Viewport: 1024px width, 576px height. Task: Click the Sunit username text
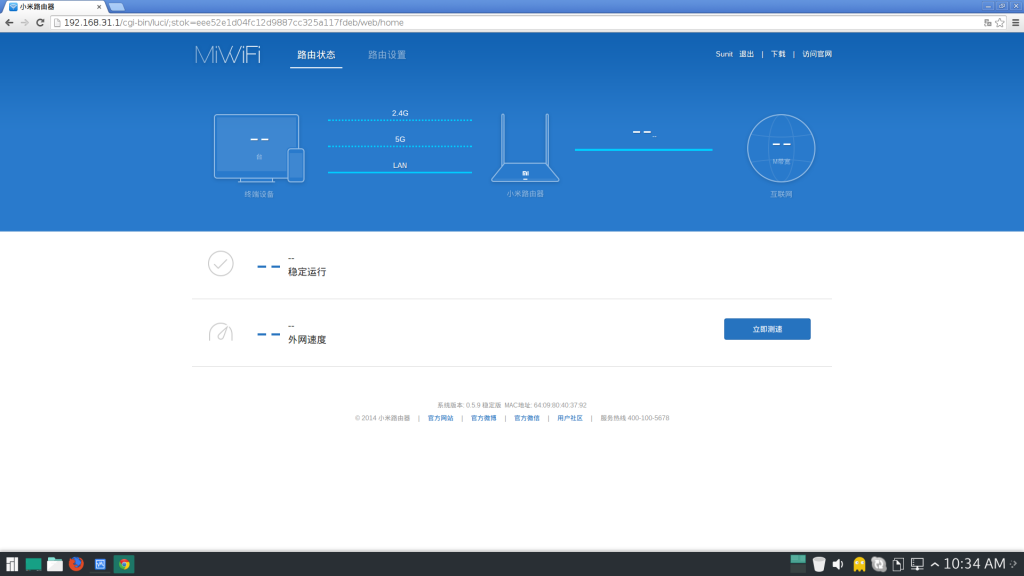(x=724, y=54)
